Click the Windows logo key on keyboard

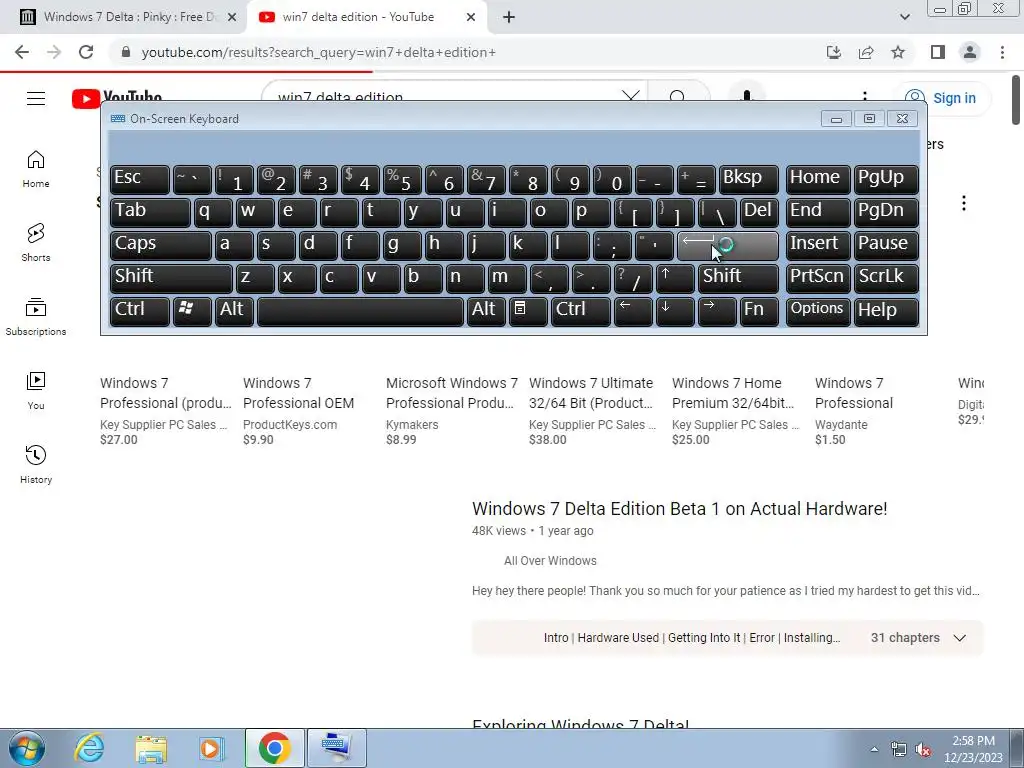[x=191, y=311]
